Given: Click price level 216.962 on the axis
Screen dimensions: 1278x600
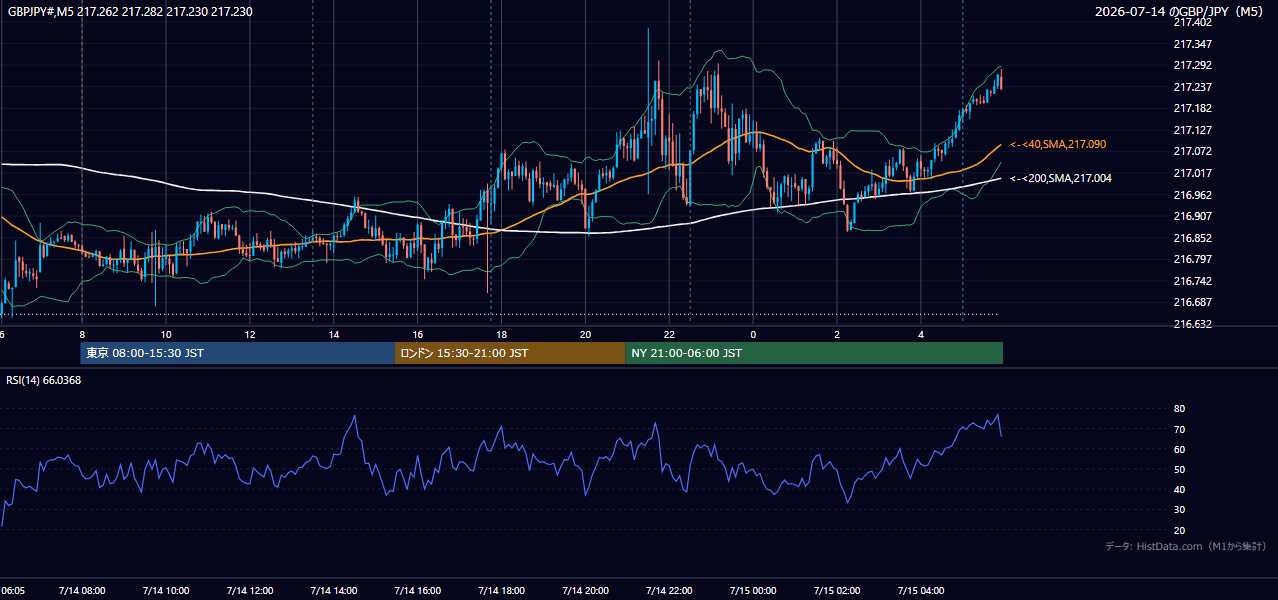Looking at the screenshot, I should pyautogui.click(x=1192, y=194).
